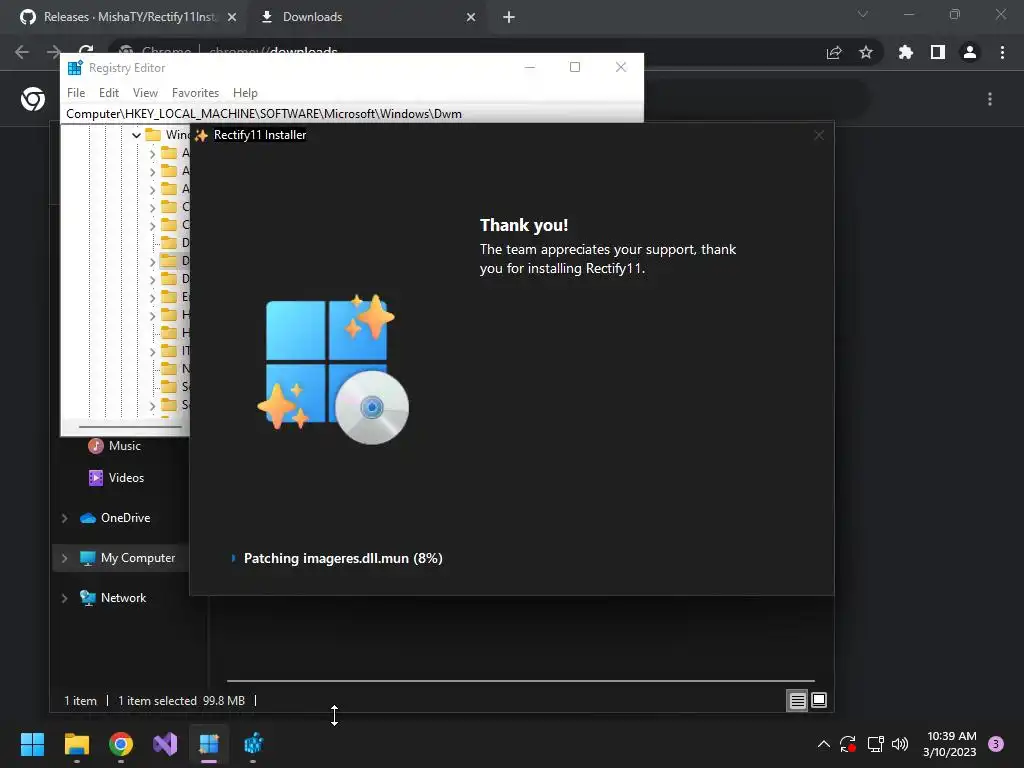The height and width of the screenshot is (768, 1024).
Task: Click the Thank you! heading
Action: click(524, 225)
